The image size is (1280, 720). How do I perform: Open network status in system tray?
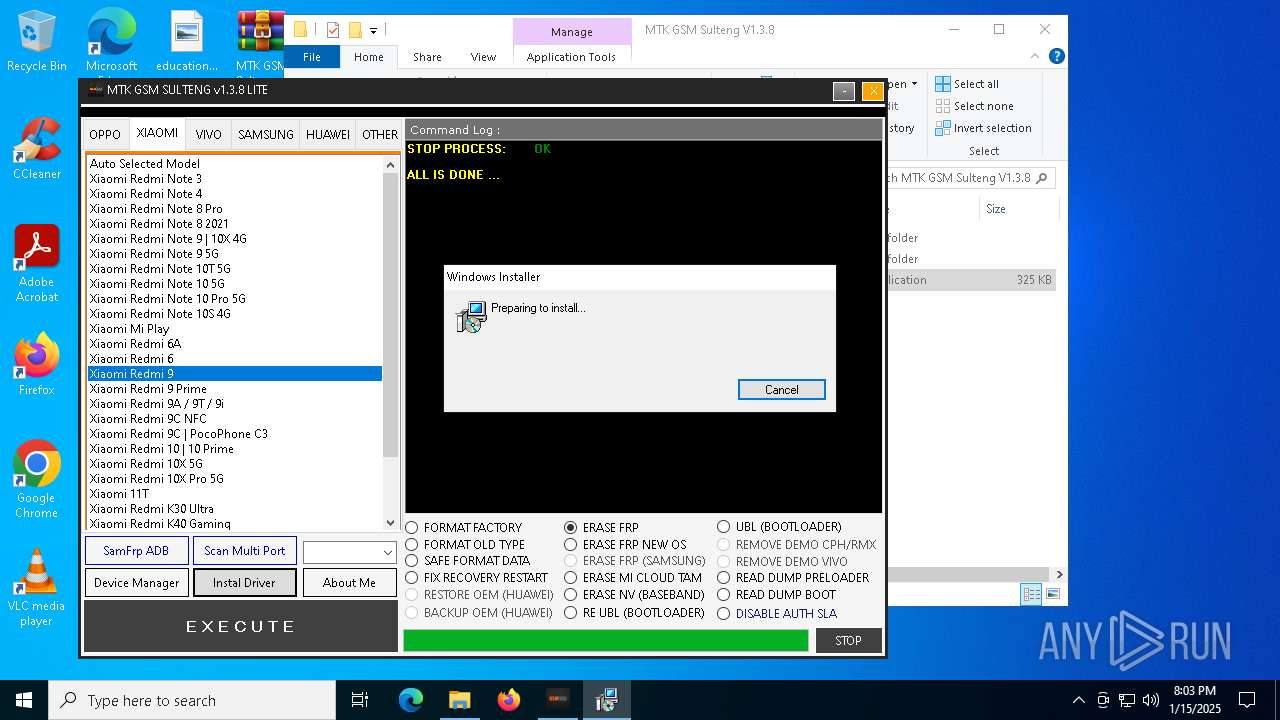(x=1127, y=700)
